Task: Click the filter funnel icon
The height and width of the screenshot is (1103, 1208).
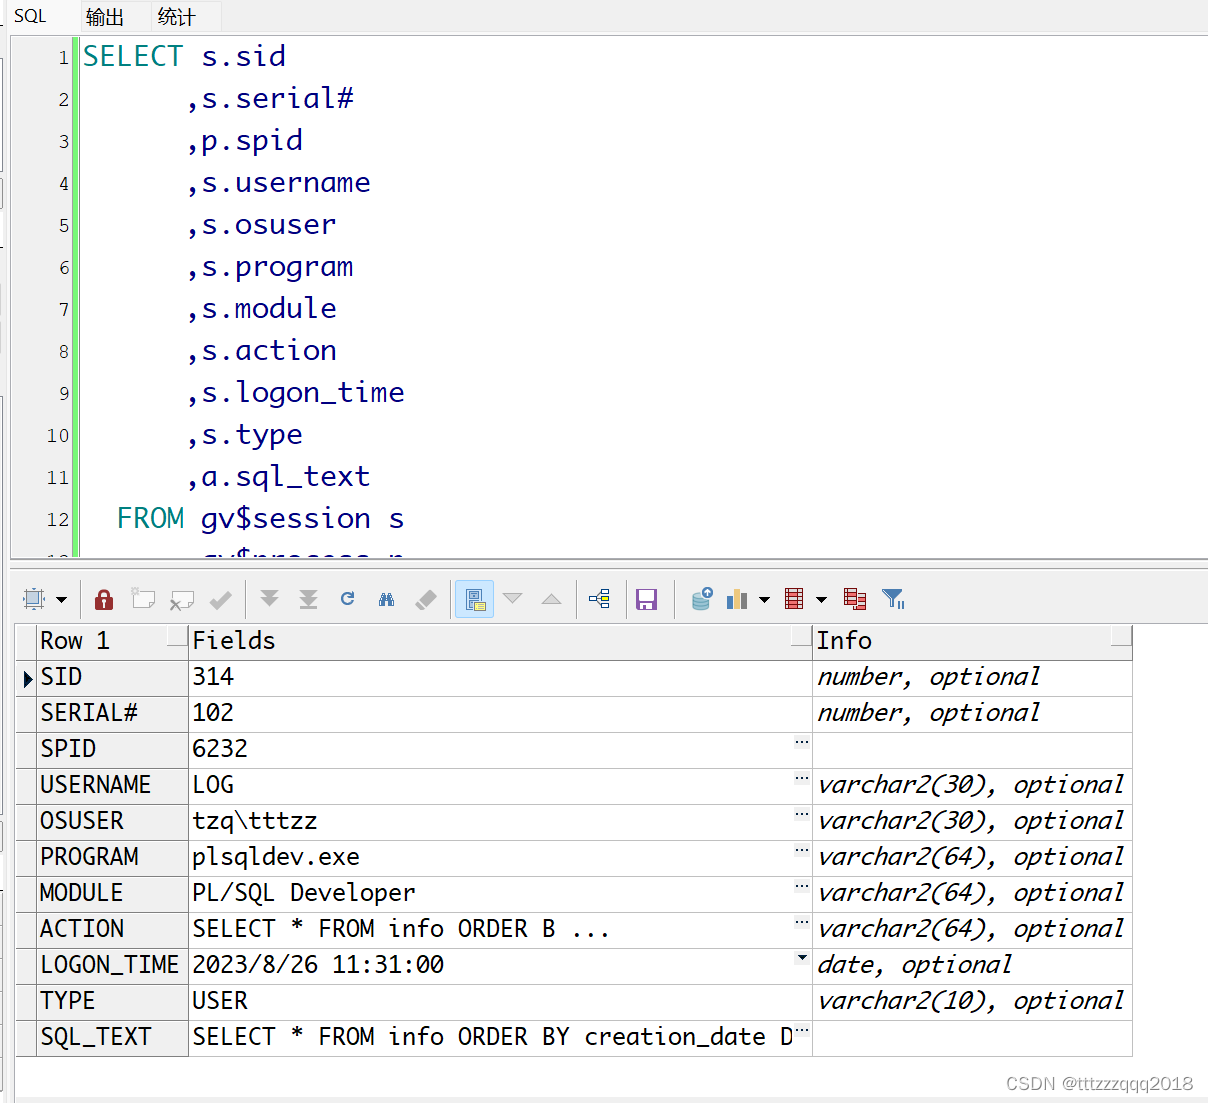Action: tap(893, 599)
